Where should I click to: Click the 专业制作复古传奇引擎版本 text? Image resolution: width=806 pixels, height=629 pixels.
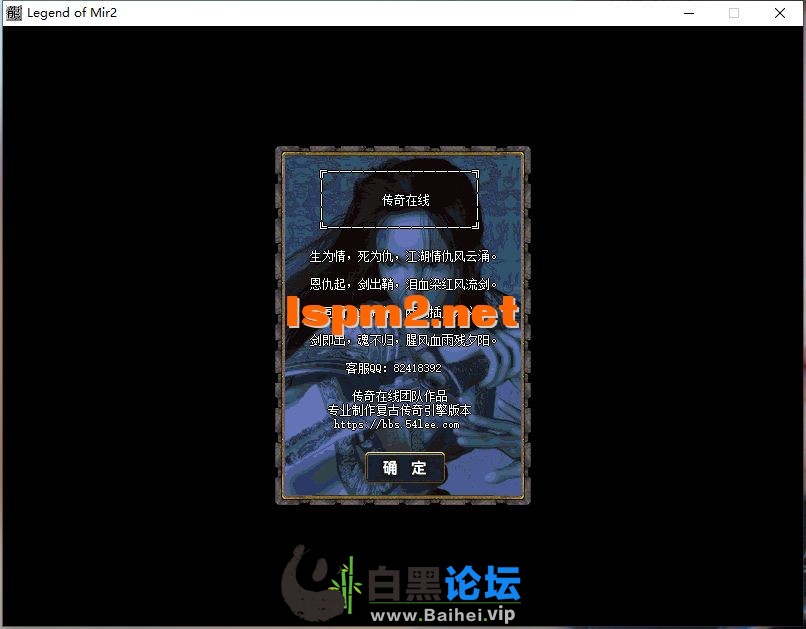(x=399, y=410)
